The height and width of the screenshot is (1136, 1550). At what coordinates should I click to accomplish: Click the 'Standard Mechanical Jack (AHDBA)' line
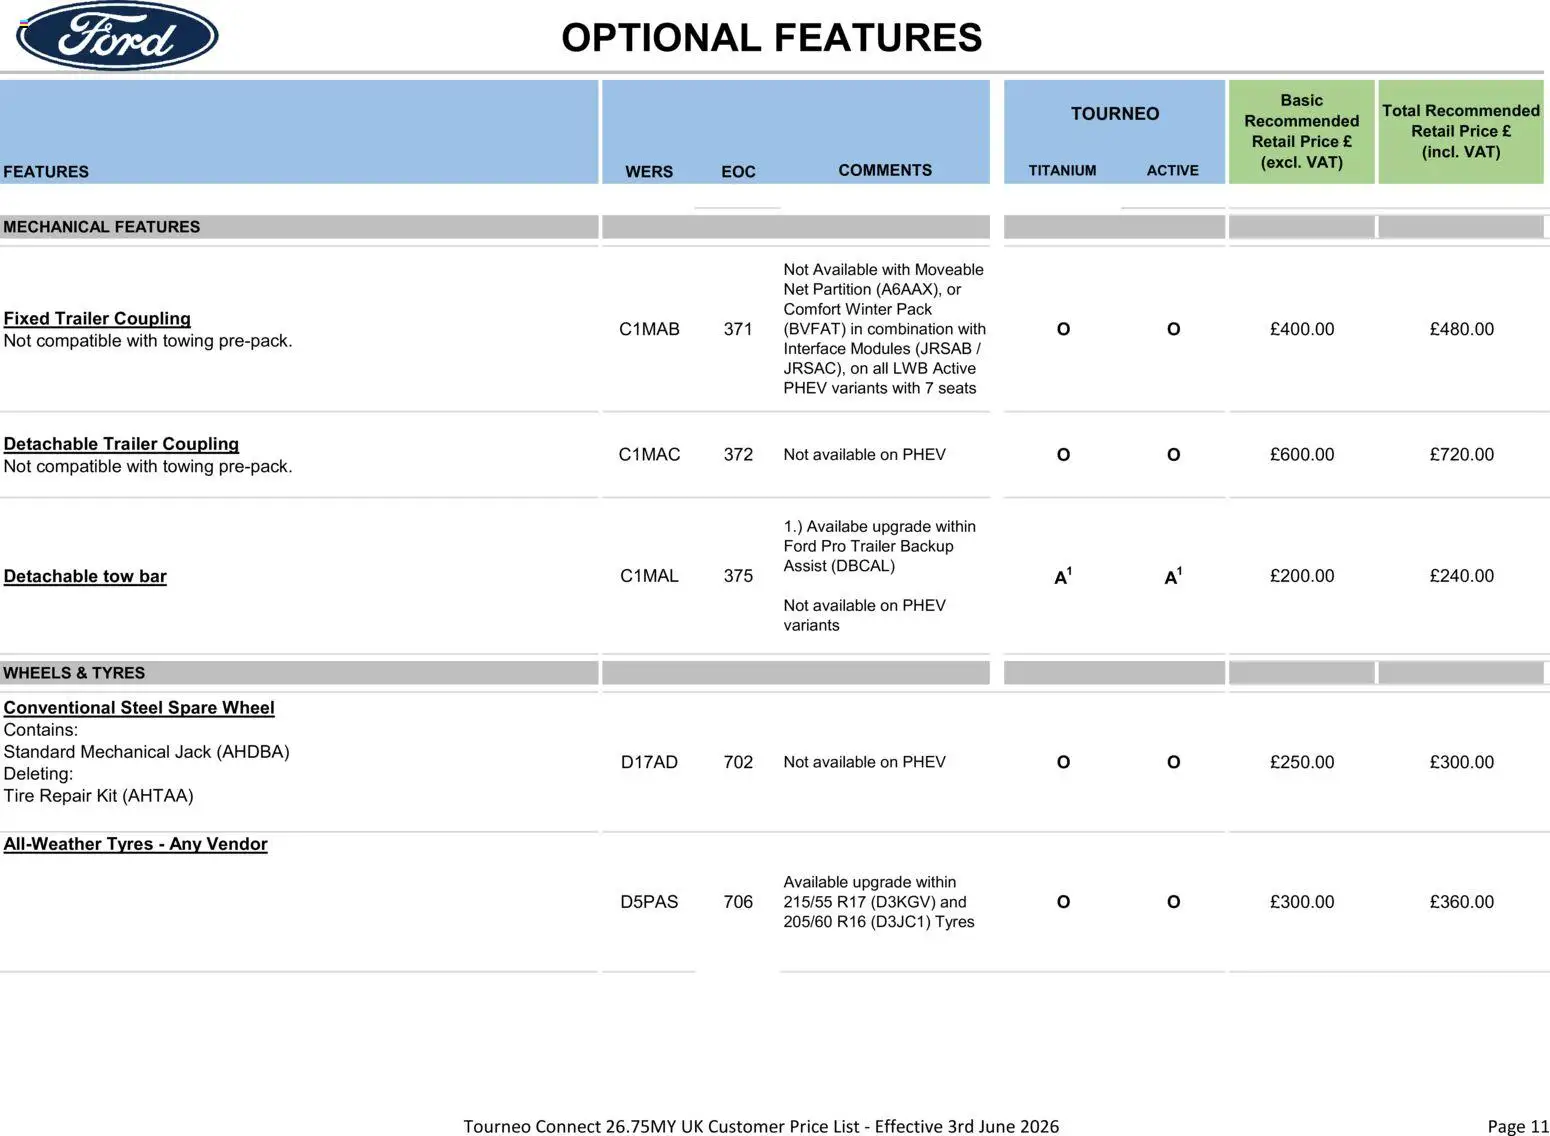[146, 752]
